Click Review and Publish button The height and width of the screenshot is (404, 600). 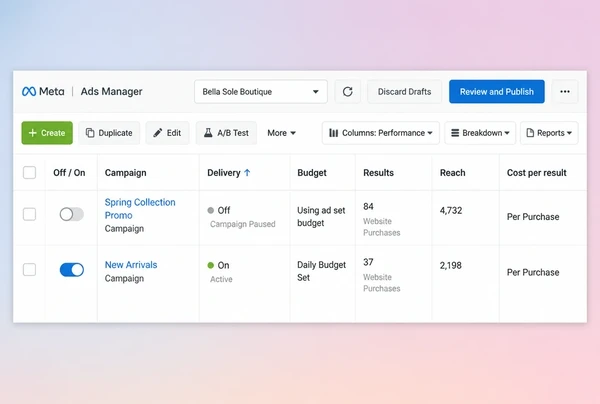497,91
